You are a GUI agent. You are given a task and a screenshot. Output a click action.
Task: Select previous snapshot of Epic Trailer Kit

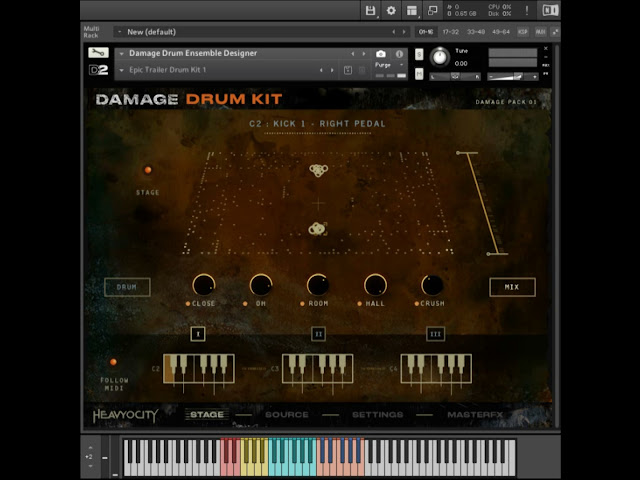click(x=321, y=70)
